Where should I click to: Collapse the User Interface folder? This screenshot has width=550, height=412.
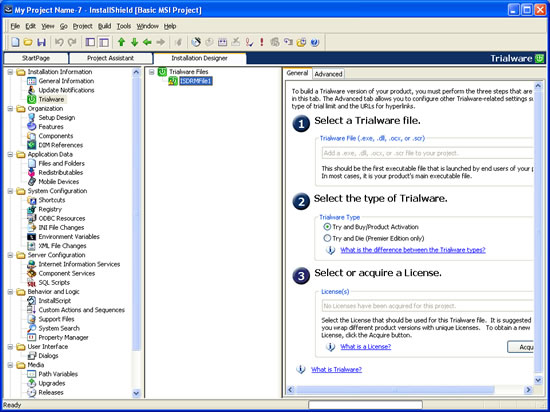[x=10, y=346]
